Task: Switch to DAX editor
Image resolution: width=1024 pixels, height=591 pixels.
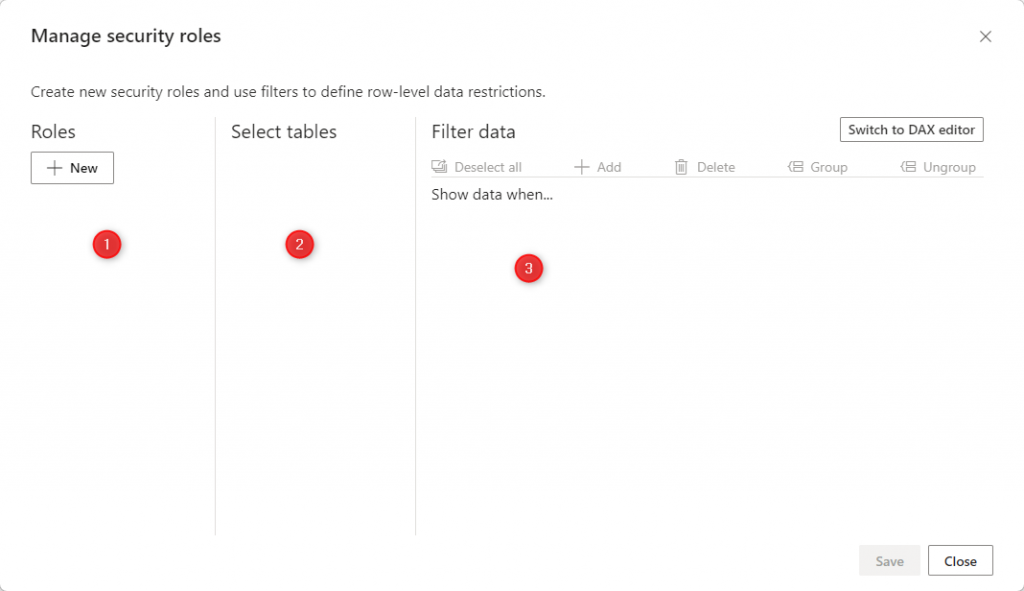Action: [x=911, y=130]
